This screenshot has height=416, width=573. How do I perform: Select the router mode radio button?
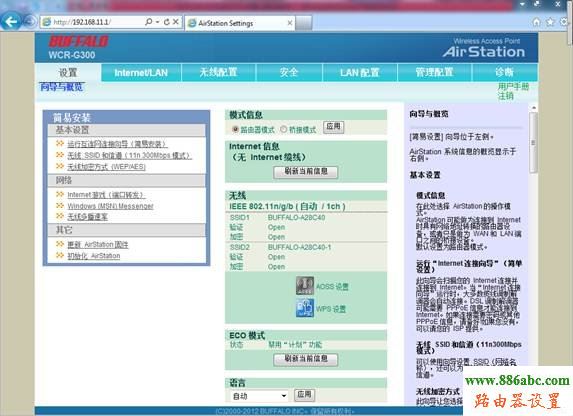click(x=235, y=129)
